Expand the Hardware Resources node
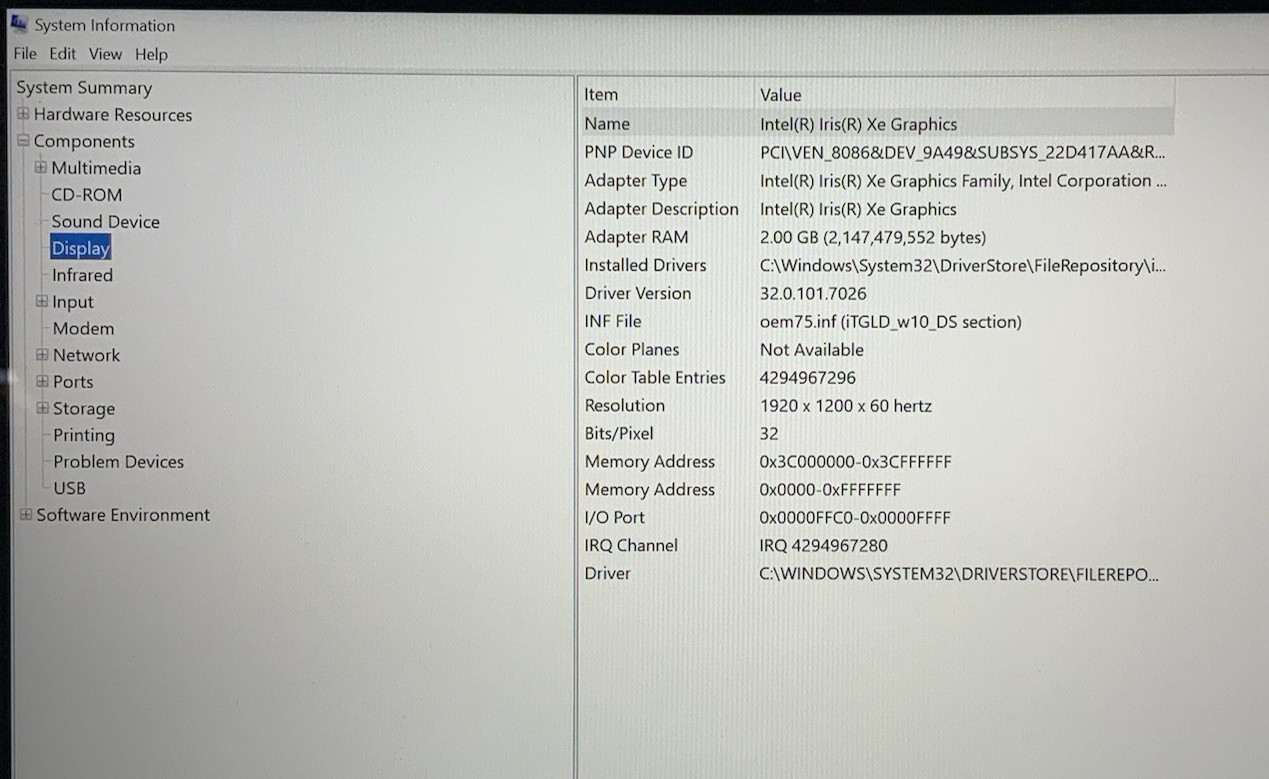The width and height of the screenshot is (1269, 779). 23,114
